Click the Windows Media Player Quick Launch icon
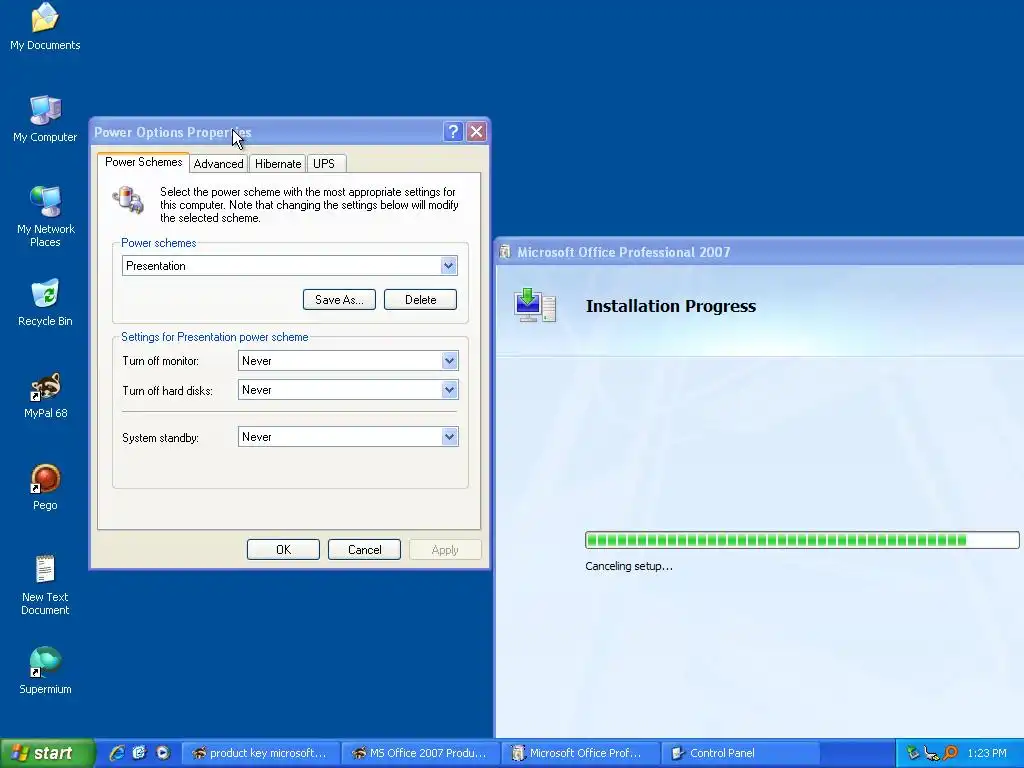Image resolution: width=1024 pixels, height=768 pixels. [163, 753]
